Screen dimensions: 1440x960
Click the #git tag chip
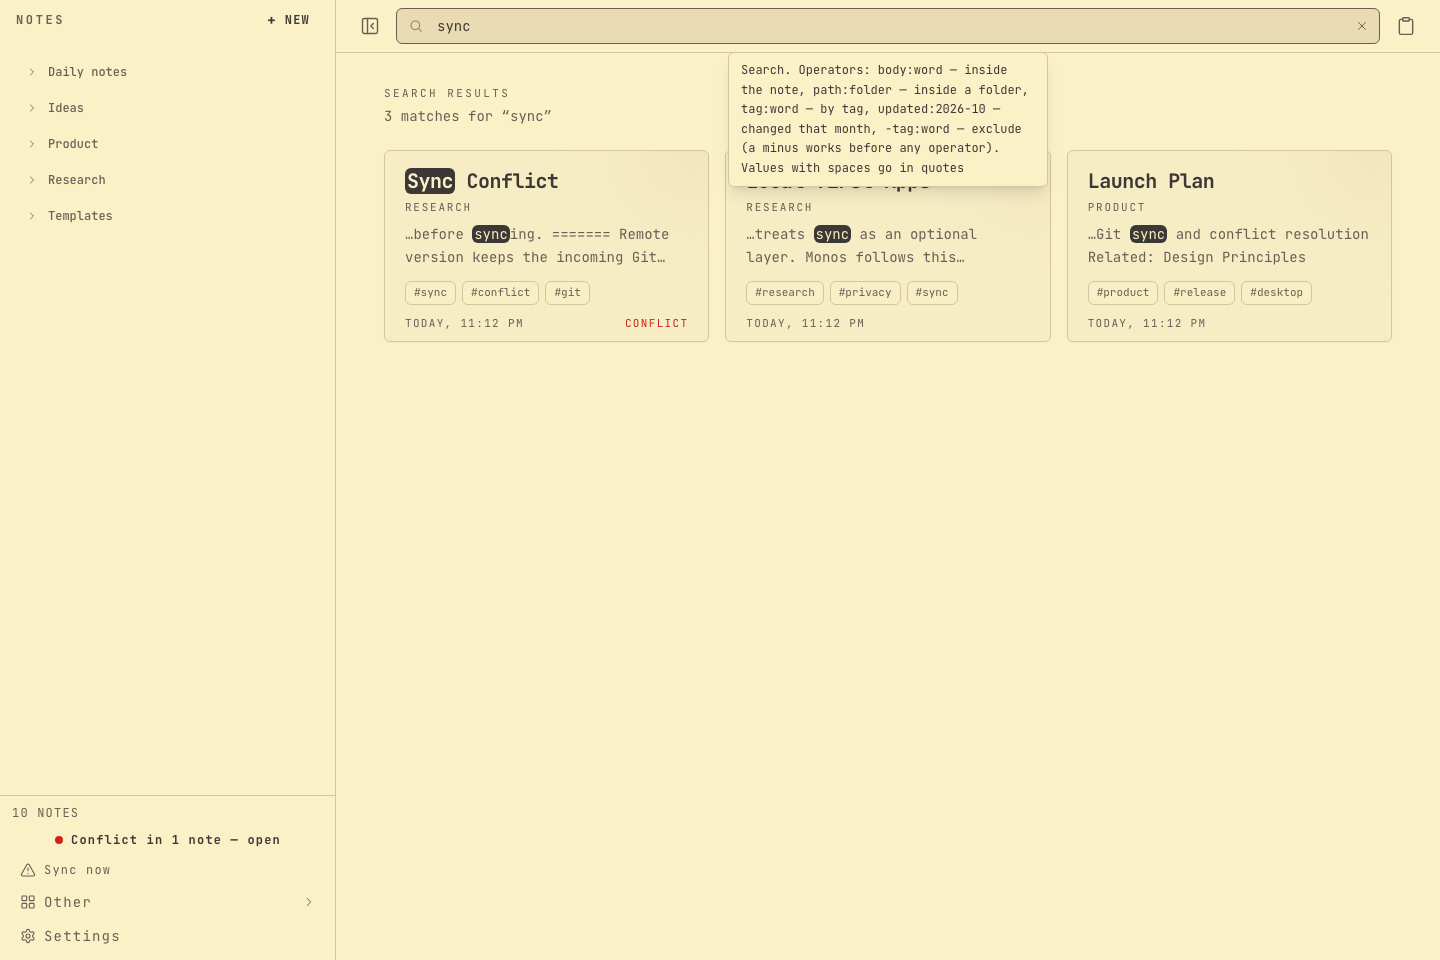[x=567, y=293]
